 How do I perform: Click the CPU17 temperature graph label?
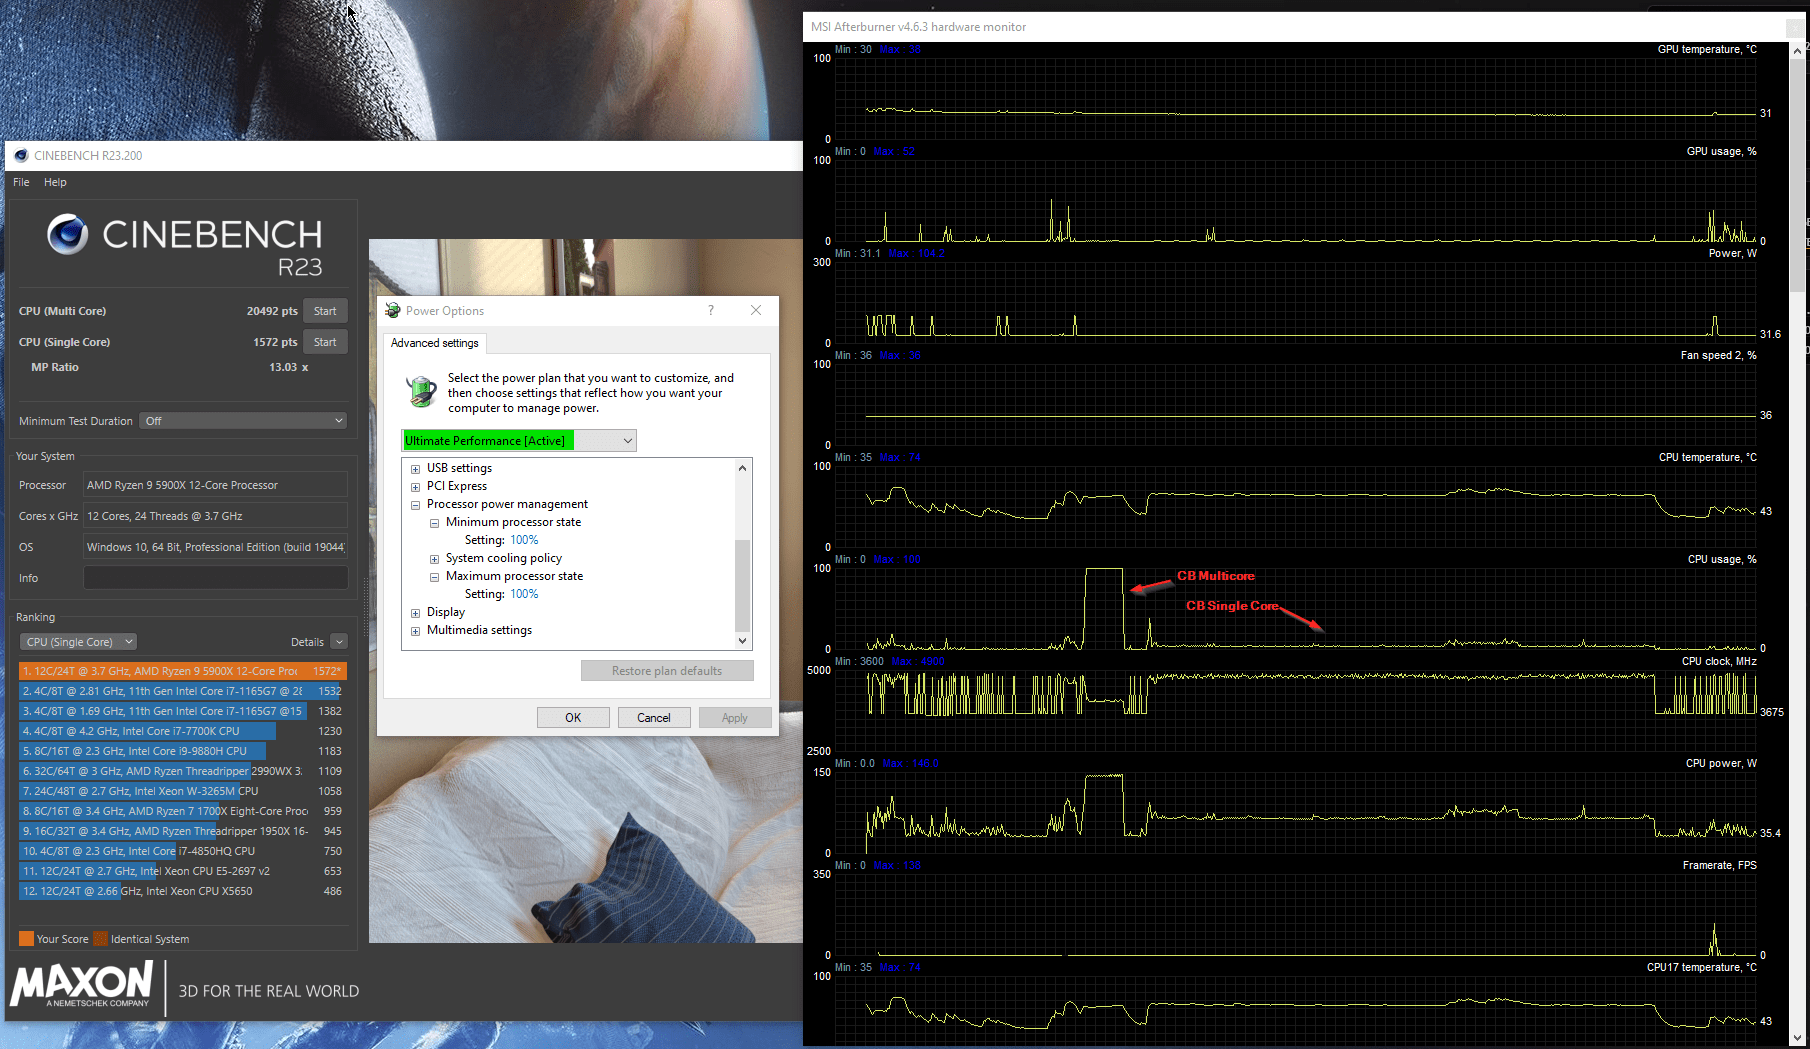1702,967
